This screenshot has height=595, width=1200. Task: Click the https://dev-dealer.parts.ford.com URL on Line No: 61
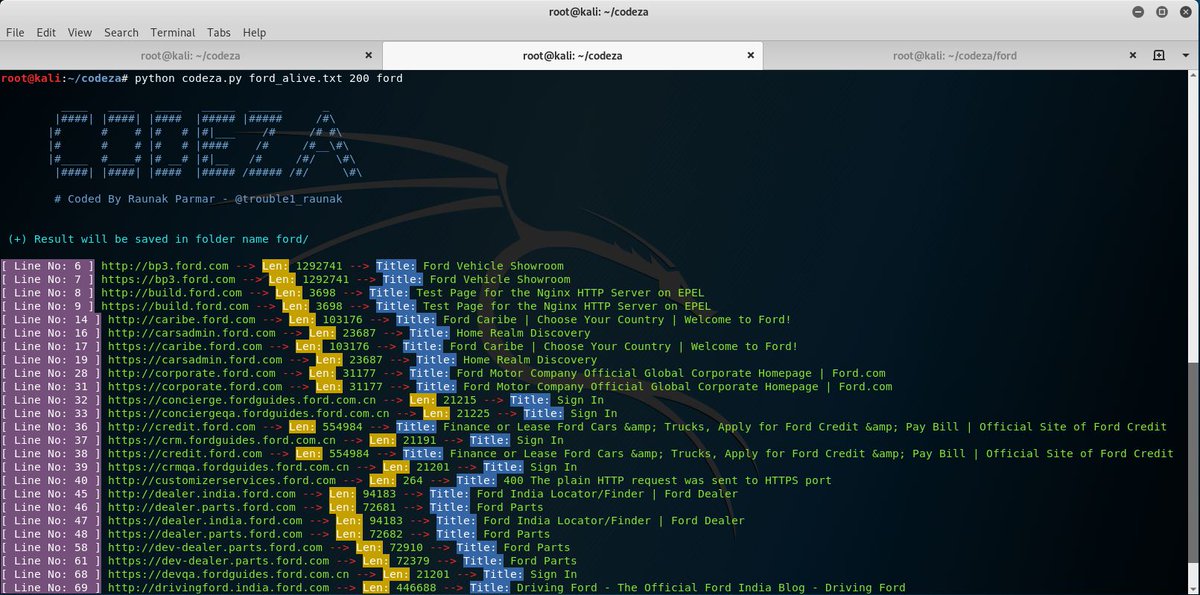[x=218, y=561]
